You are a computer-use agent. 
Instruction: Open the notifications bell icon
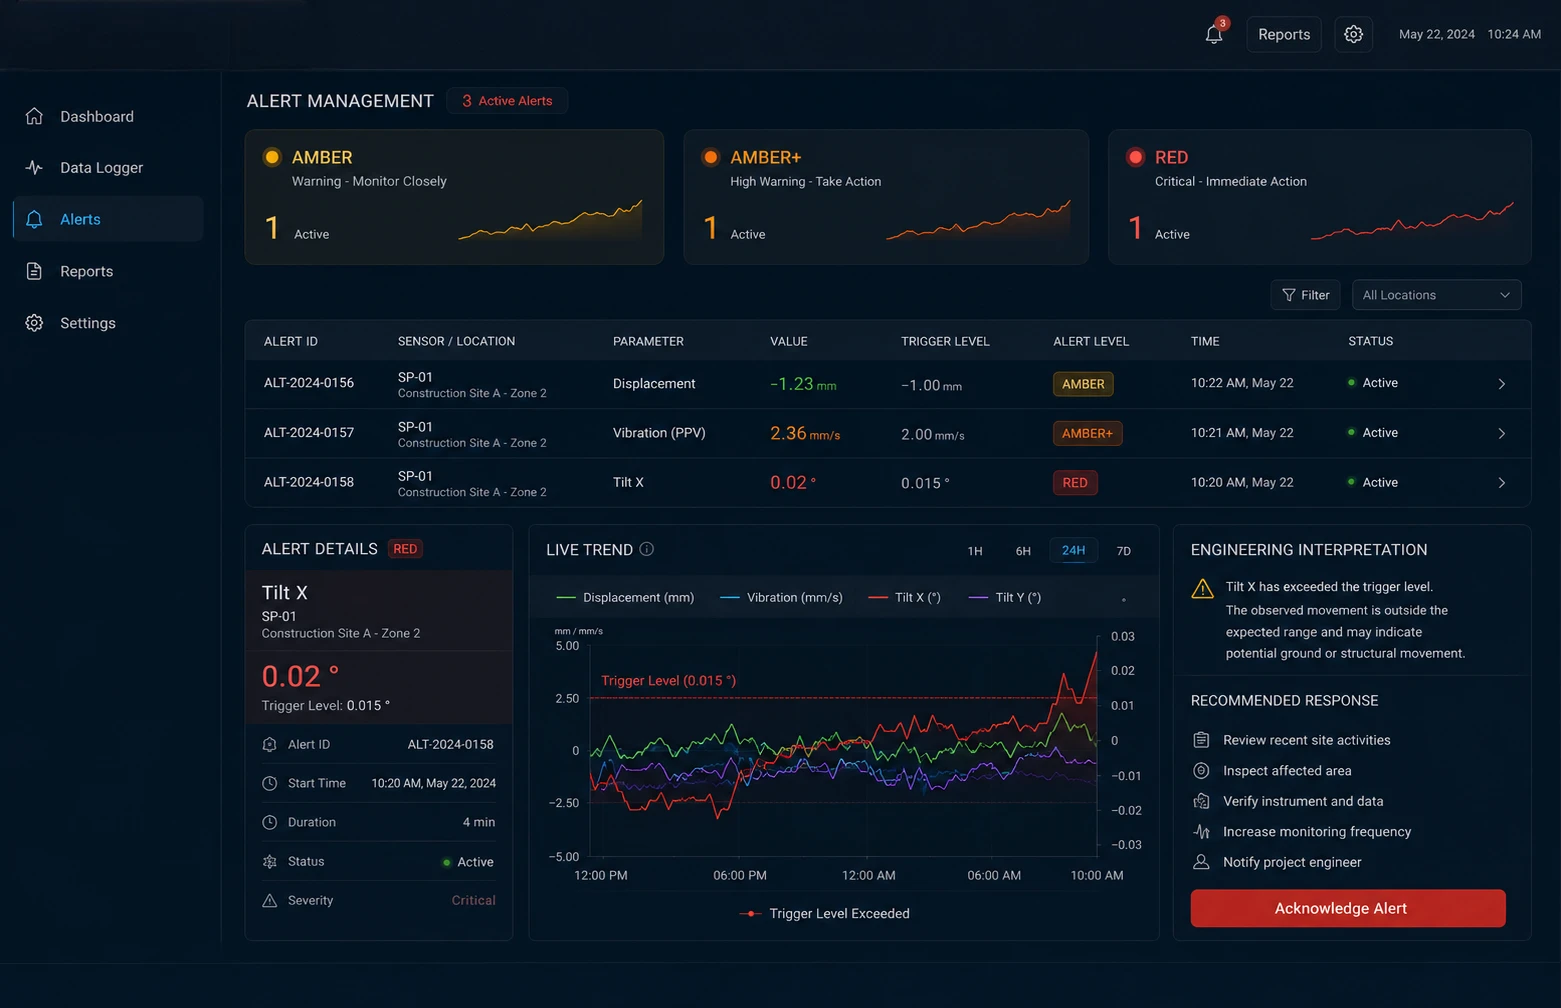[x=1213, y=34]
